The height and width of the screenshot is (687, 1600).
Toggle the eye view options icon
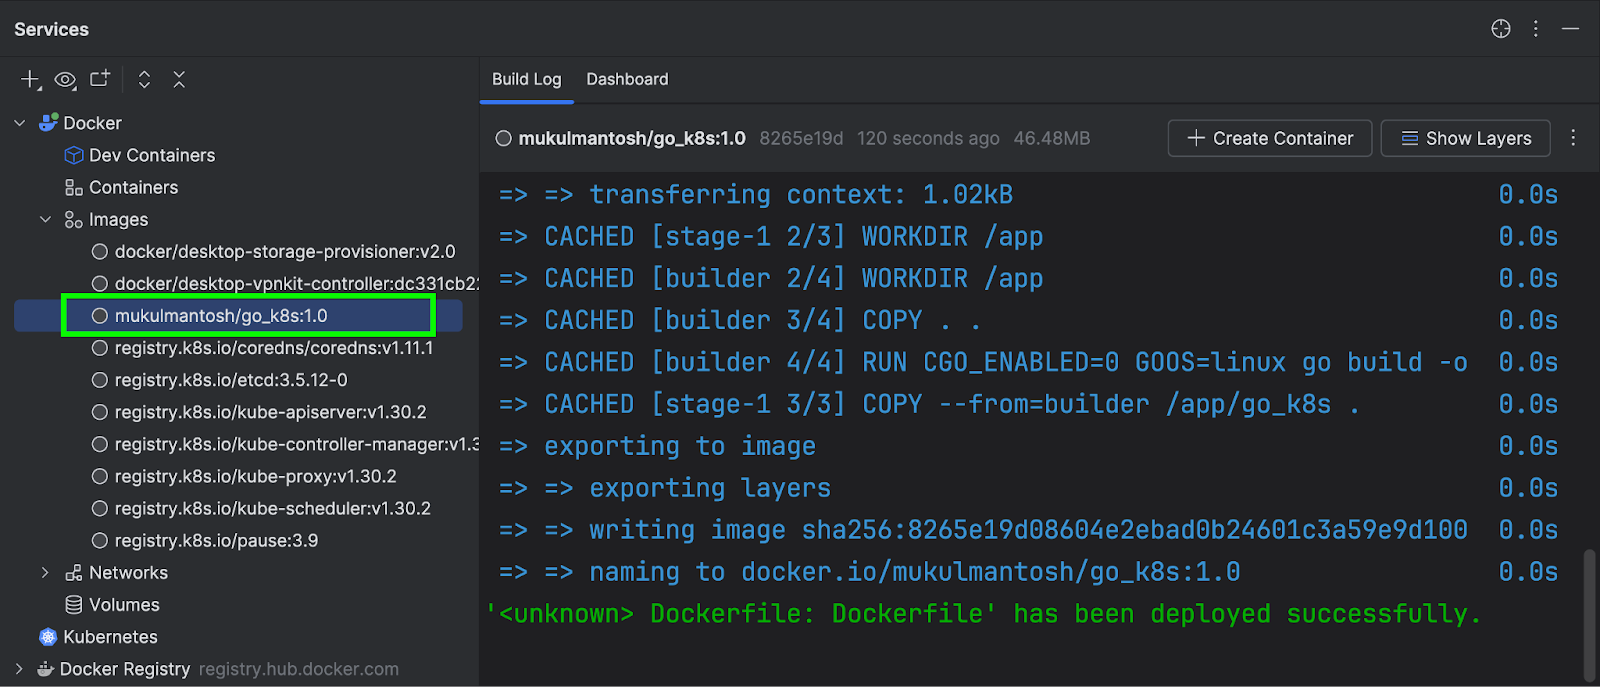65,80
